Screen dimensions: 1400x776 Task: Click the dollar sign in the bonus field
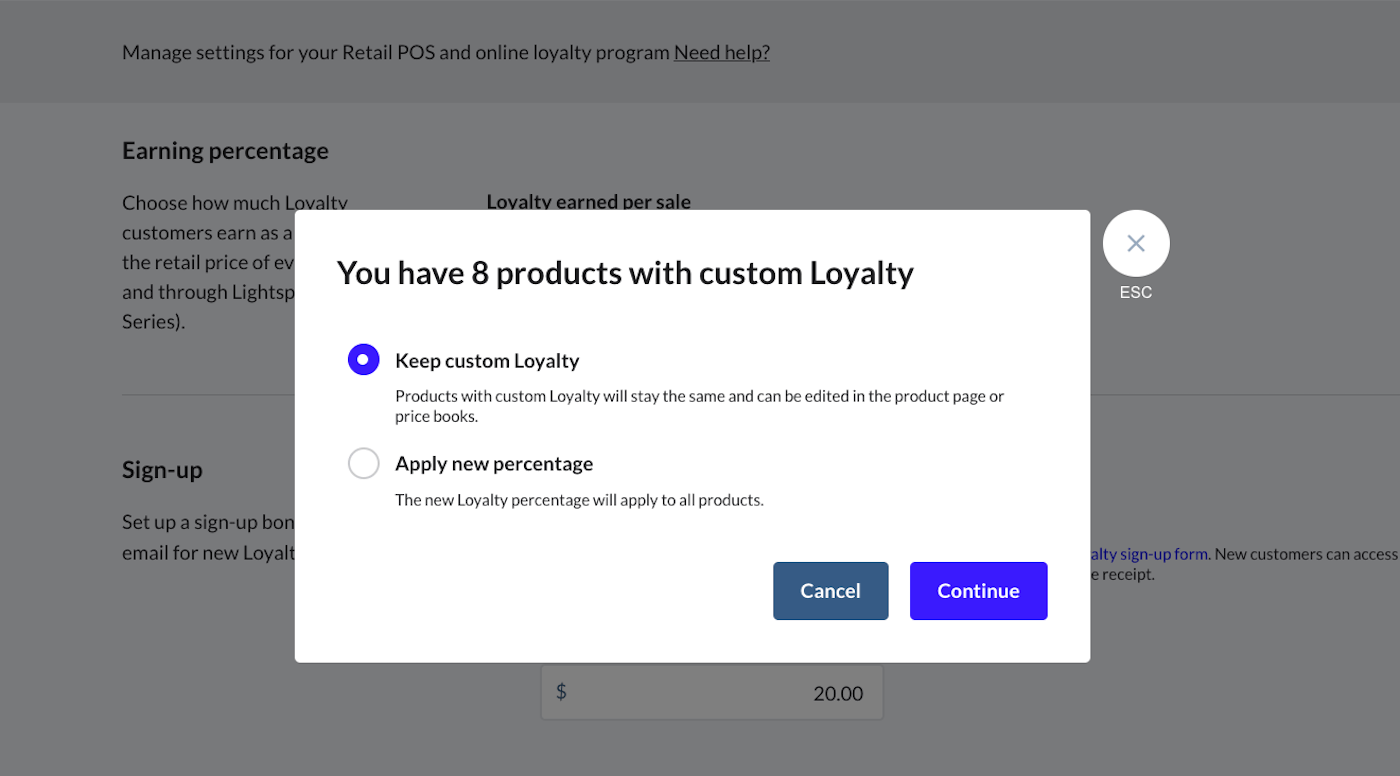[x=561, y=692]
